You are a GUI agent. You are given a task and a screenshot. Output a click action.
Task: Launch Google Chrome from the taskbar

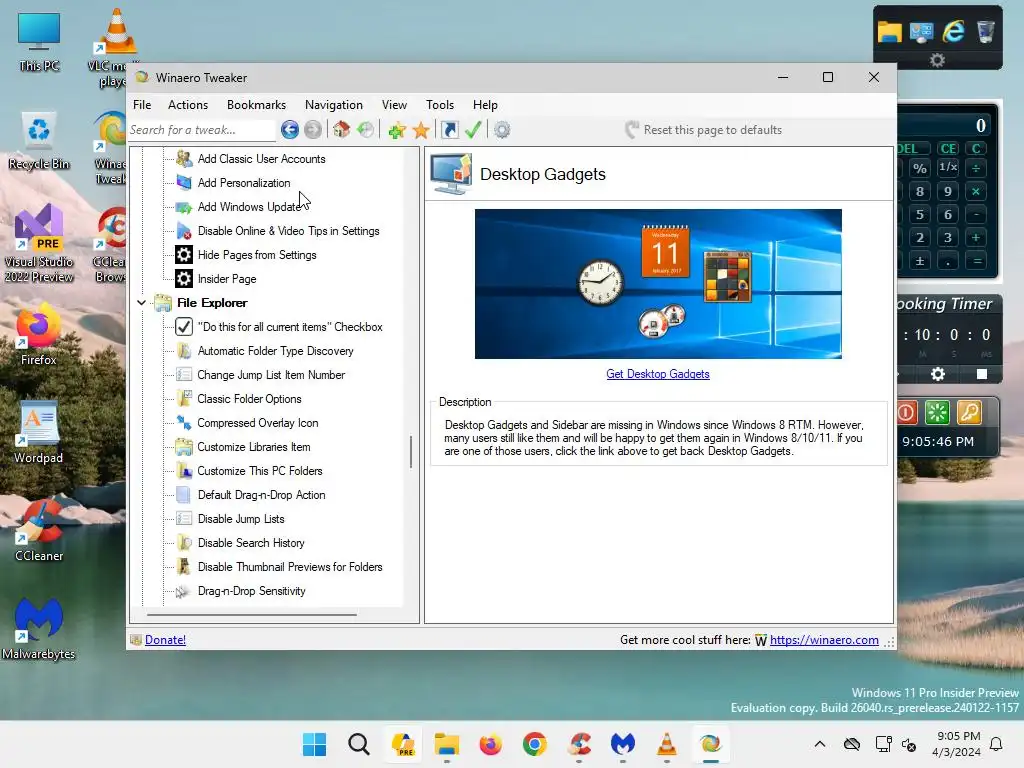pyautogui.click(x=534, y=744)
